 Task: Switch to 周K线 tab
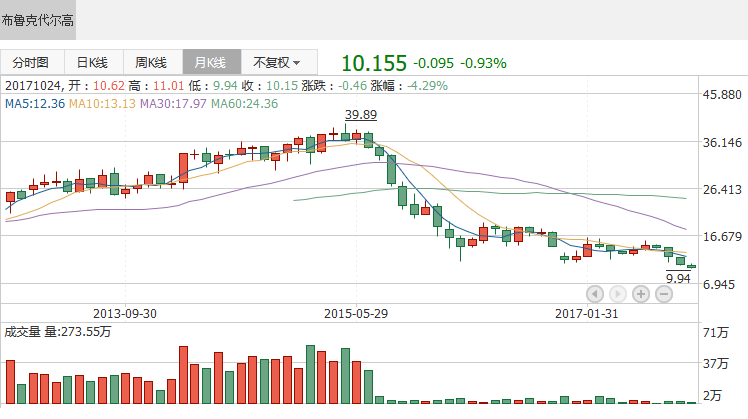[x=153, y=63]
